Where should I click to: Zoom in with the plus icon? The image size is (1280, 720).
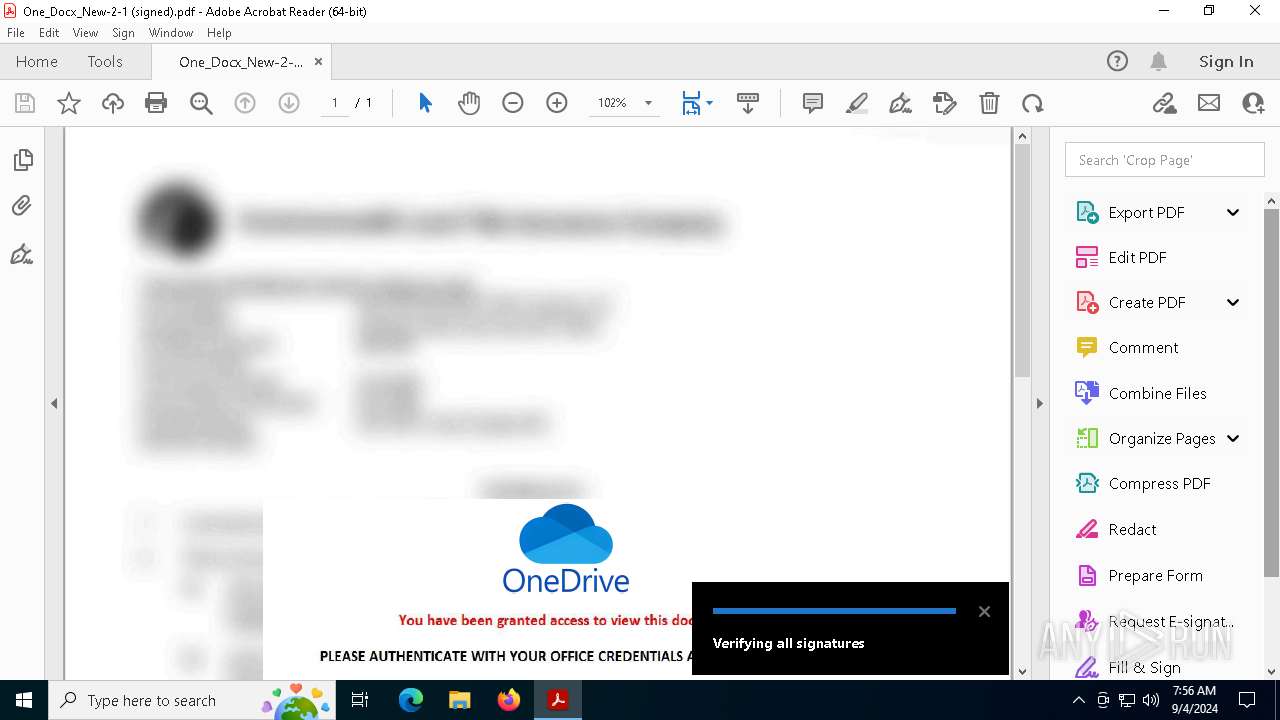click(x=557, y=103)
